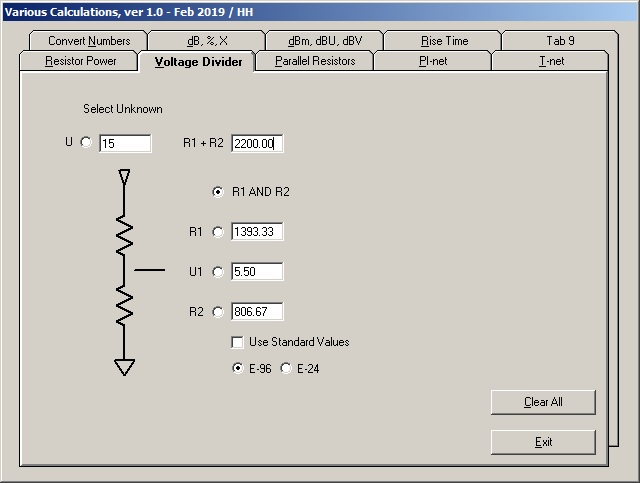The height and width of the screenshot is (483, 640).
Task: Open Tab 9
Action: click(560, 41)
